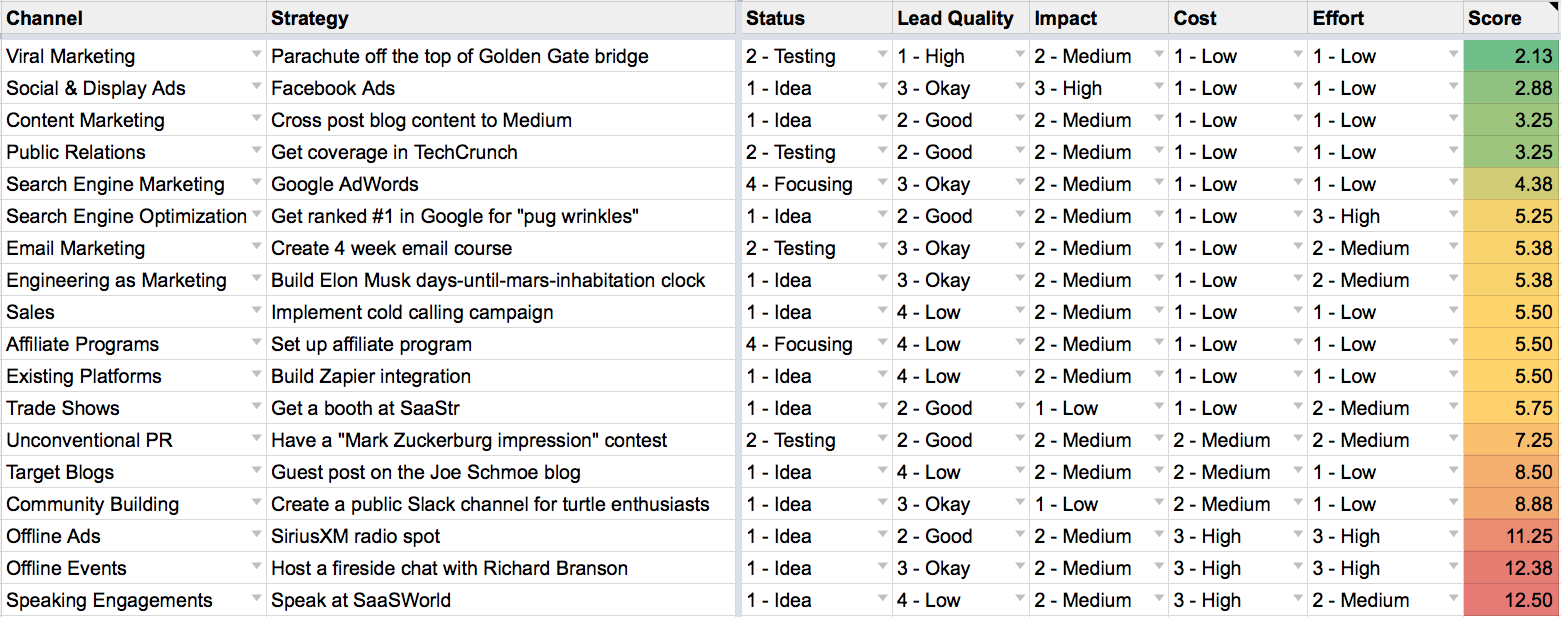1561x617 pixels.
Task: Expand Impact dropdown in Get a booth at SaaStr row
Action: (1159, 407)
